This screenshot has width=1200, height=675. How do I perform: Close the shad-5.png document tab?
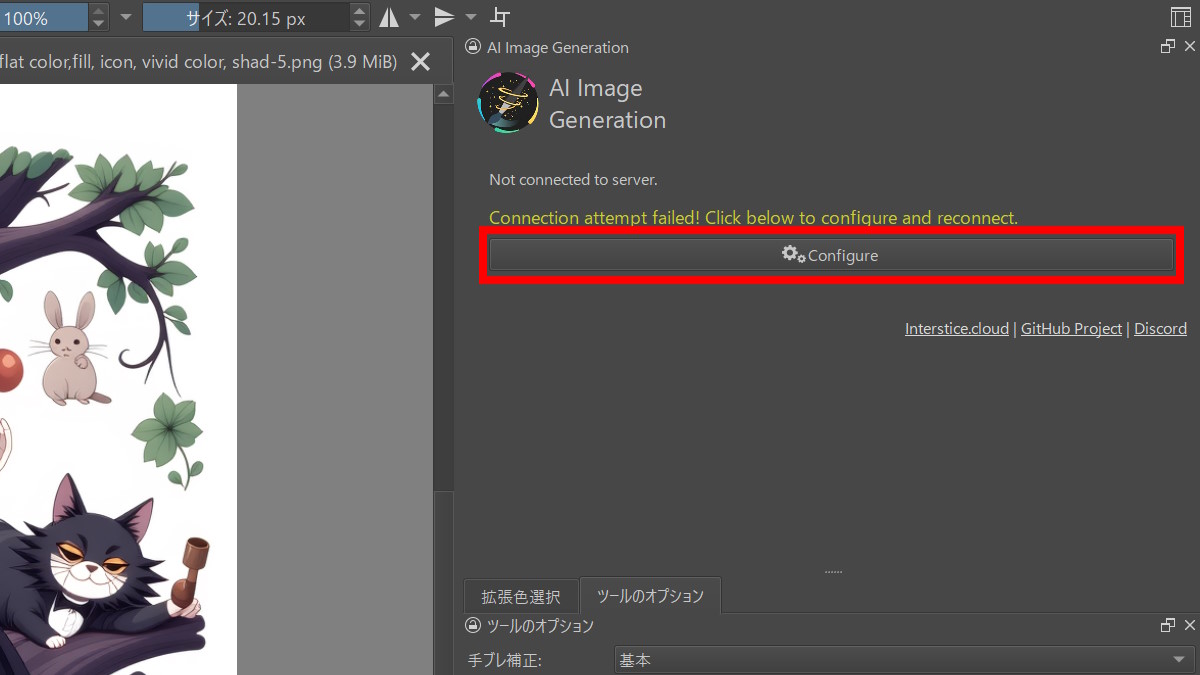coord(421,62)
